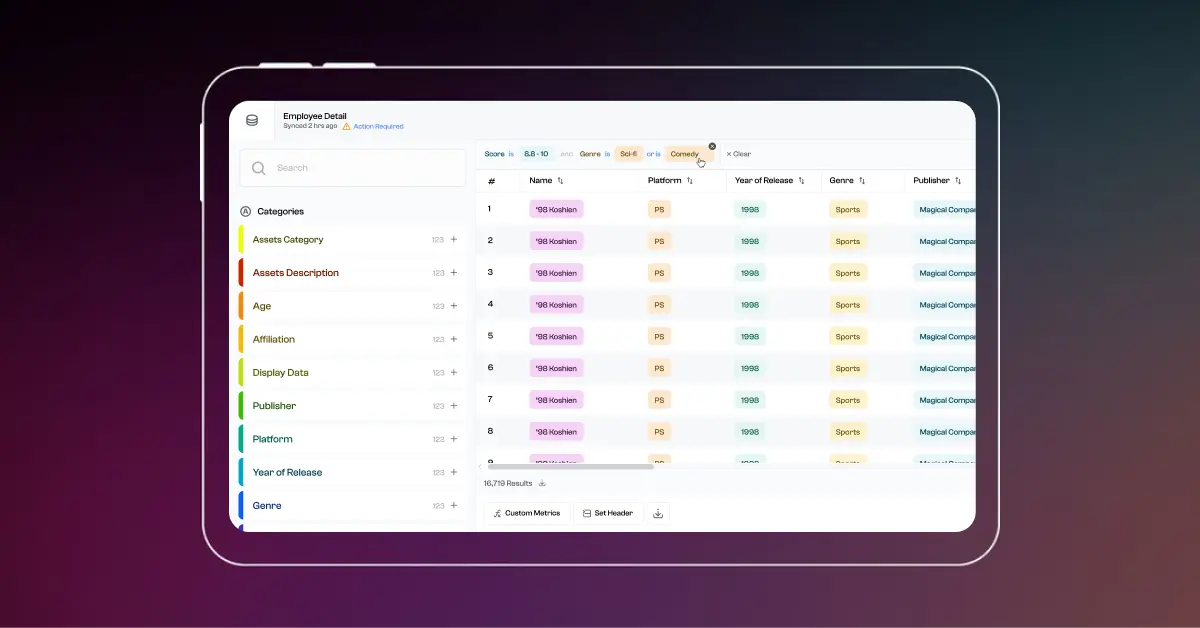The image size is (1200, 628).
Task: Click the download icon next to Set Header
Action: (x=657, y=512)
